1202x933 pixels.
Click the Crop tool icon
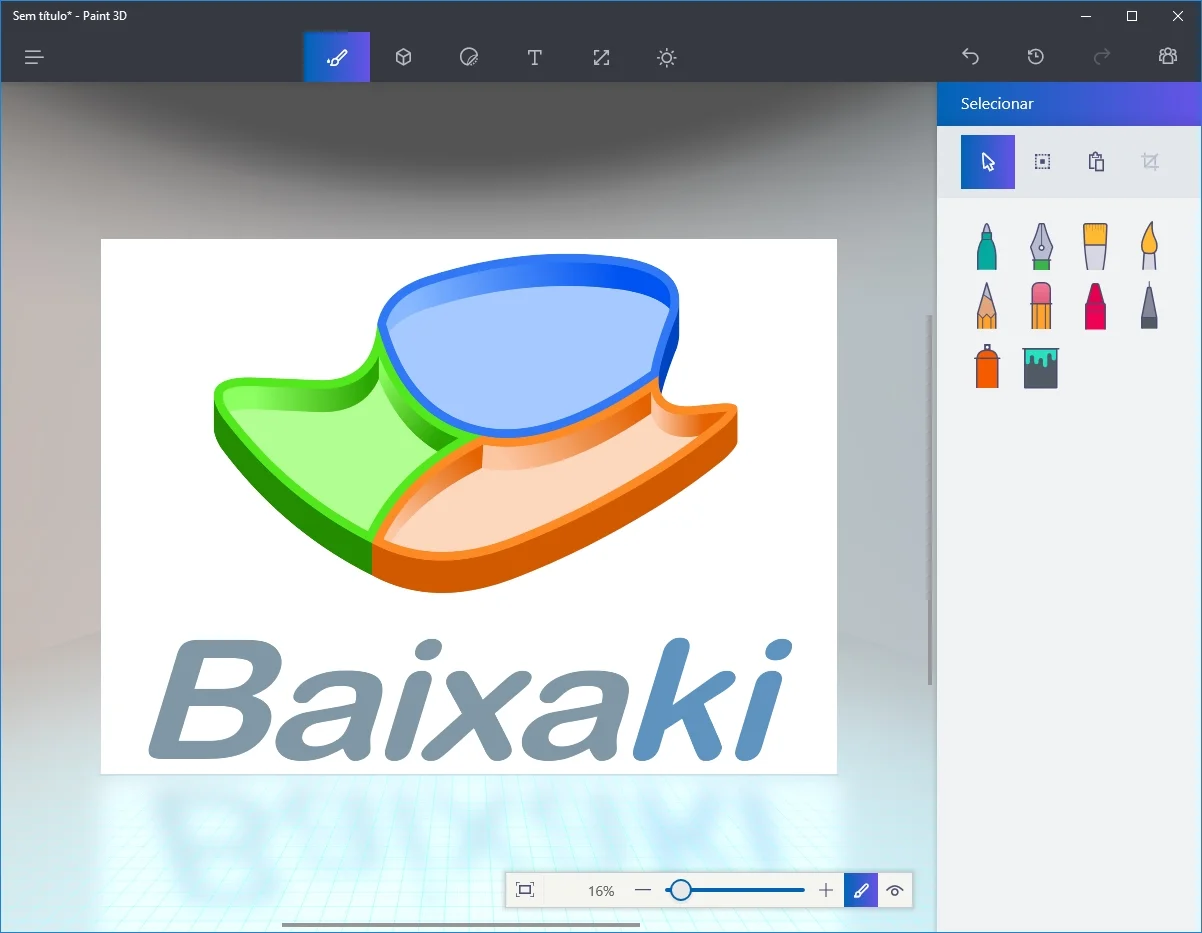1150,162
